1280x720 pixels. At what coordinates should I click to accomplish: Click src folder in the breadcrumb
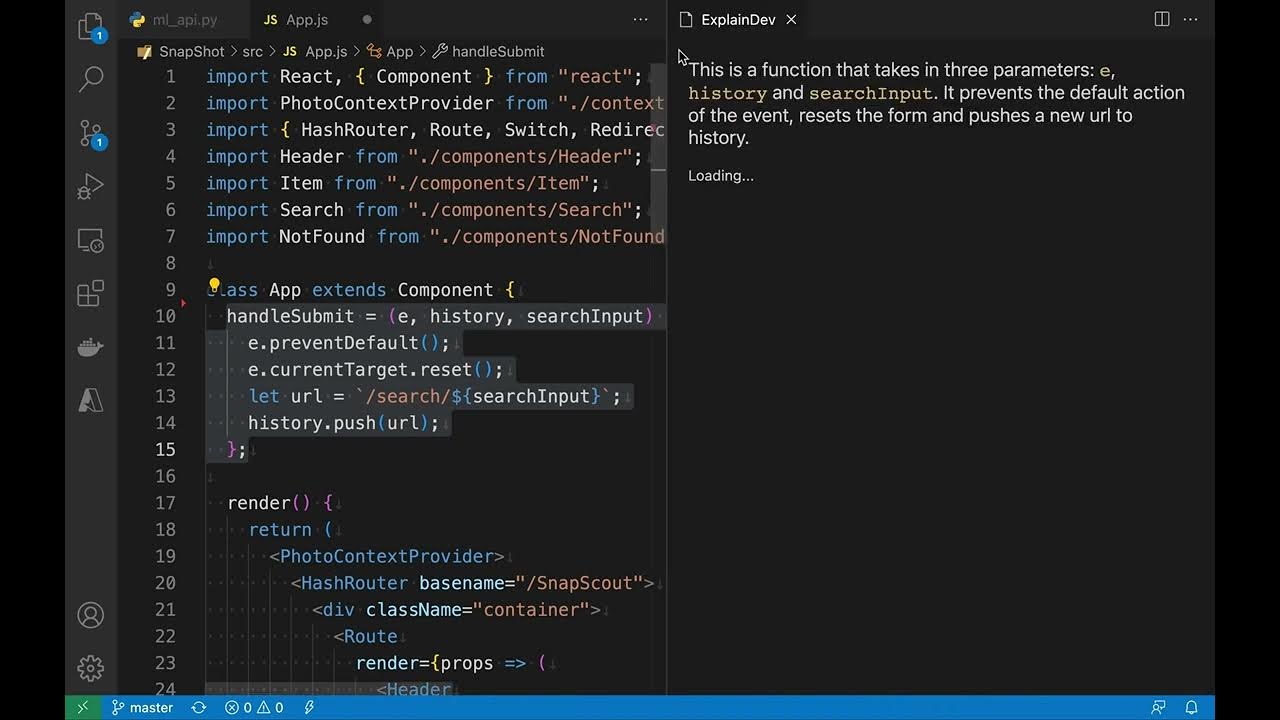coord(252,51)
